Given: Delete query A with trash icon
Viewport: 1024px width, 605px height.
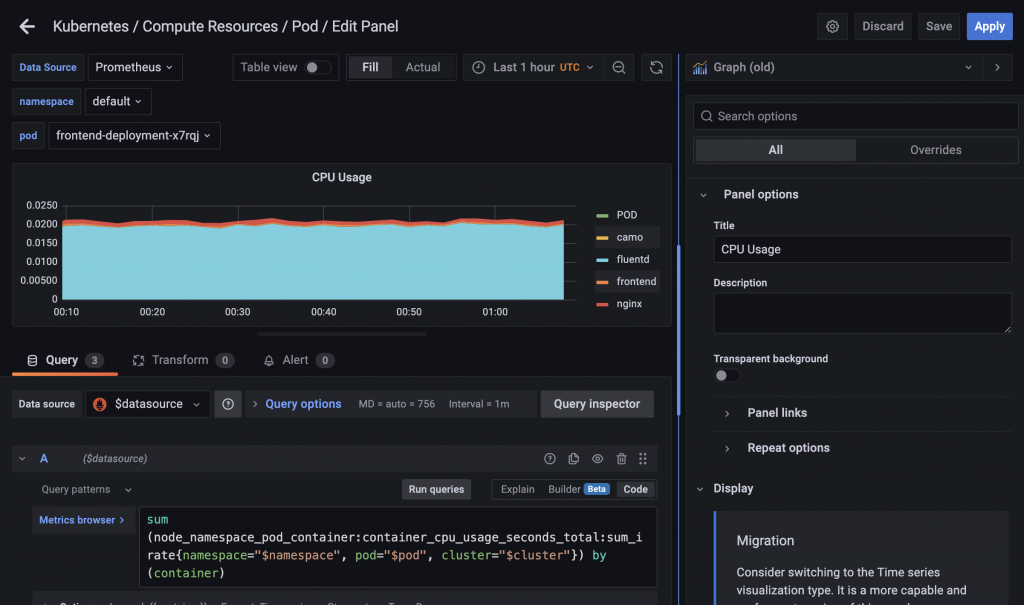Looking at the screenshot, I should coord(621,459).
